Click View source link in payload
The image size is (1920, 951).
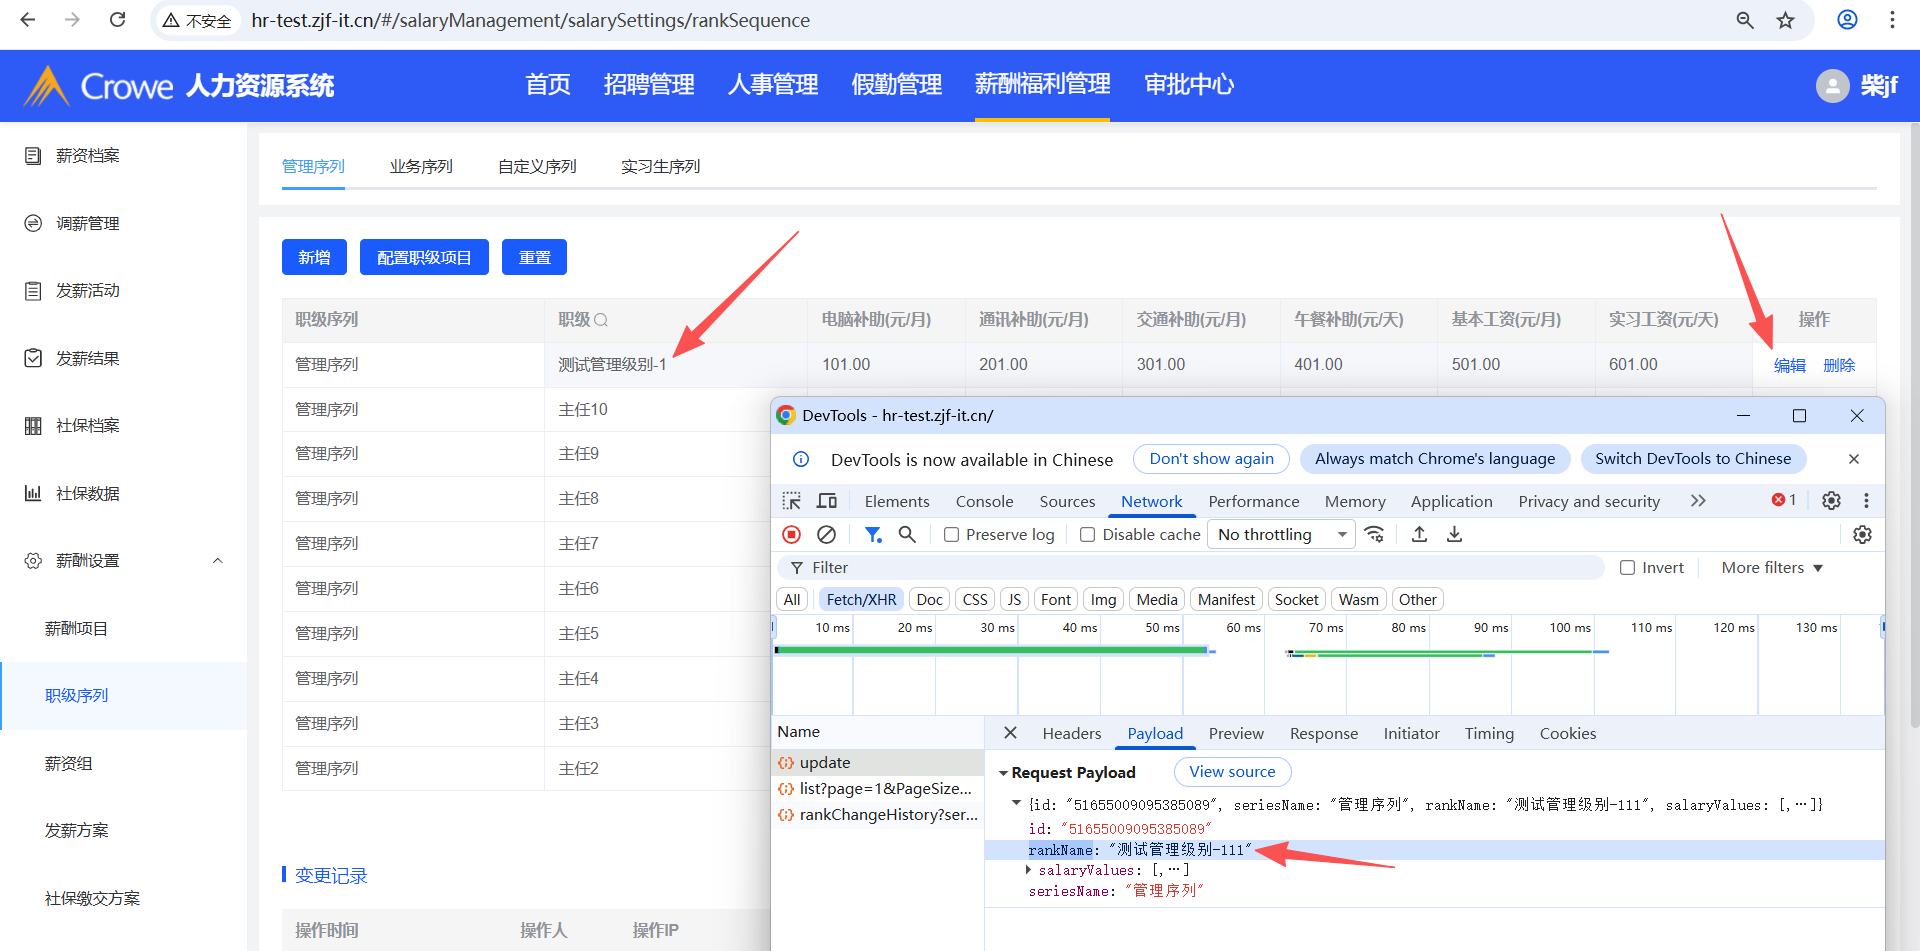point(1232,772)
